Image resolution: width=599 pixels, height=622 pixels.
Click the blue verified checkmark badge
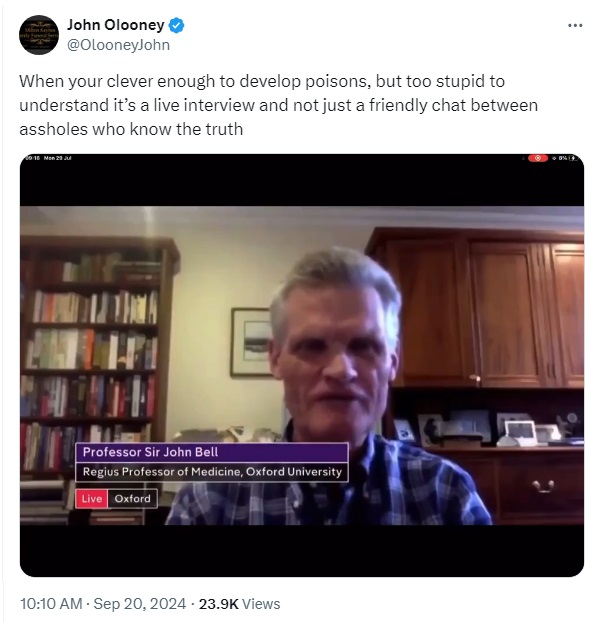click(177, 25)
